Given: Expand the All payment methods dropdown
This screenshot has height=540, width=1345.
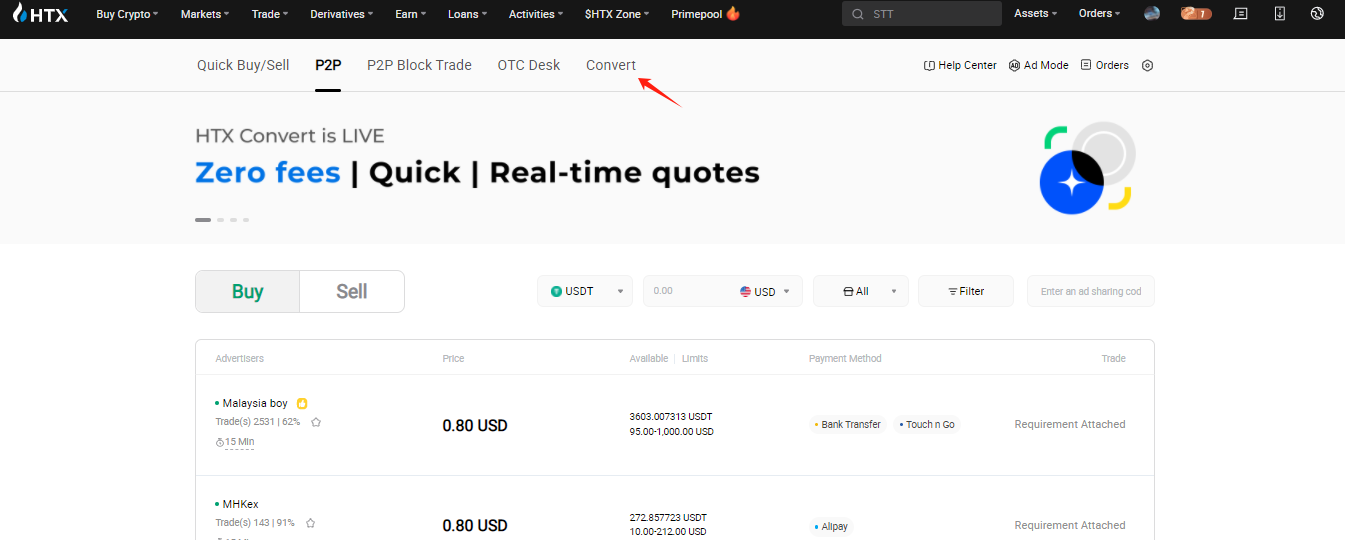Looking at the screenshot, I should (860, 291).
